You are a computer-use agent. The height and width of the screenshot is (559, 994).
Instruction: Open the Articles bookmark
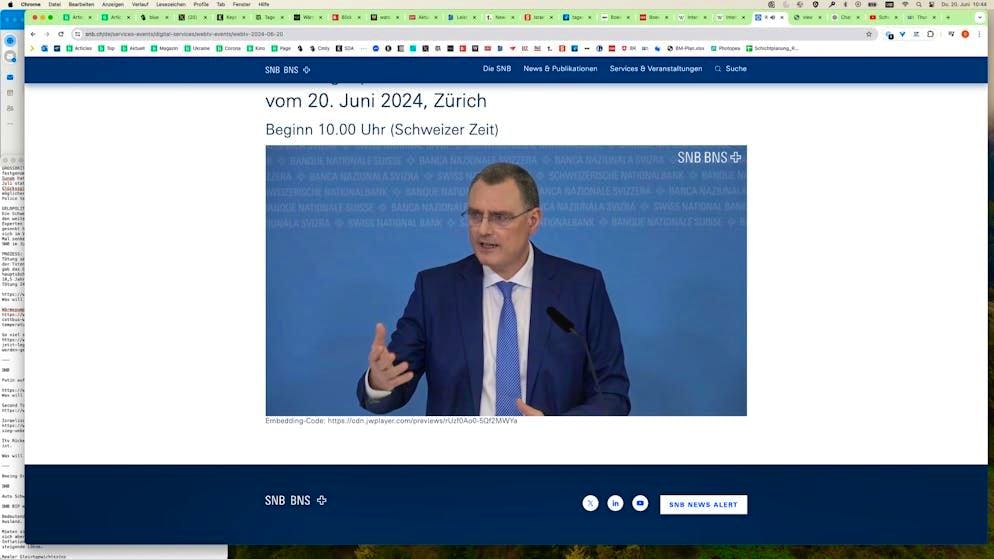(x=79, y=48)
